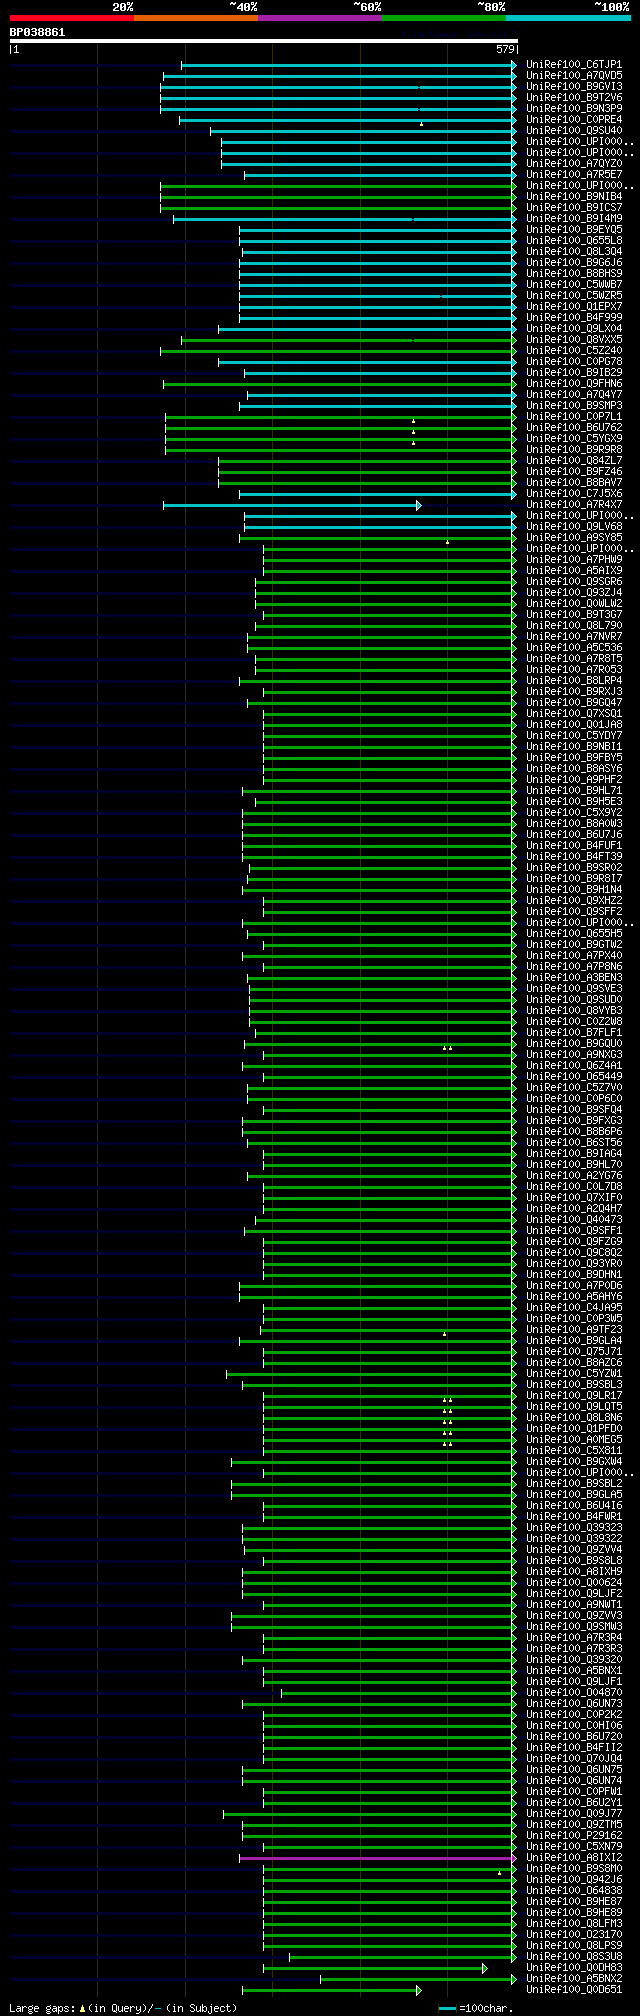The width and height of the screenshot is (640, 2016).
Task: Click the query end position 579
Action: tap(505, 49)
